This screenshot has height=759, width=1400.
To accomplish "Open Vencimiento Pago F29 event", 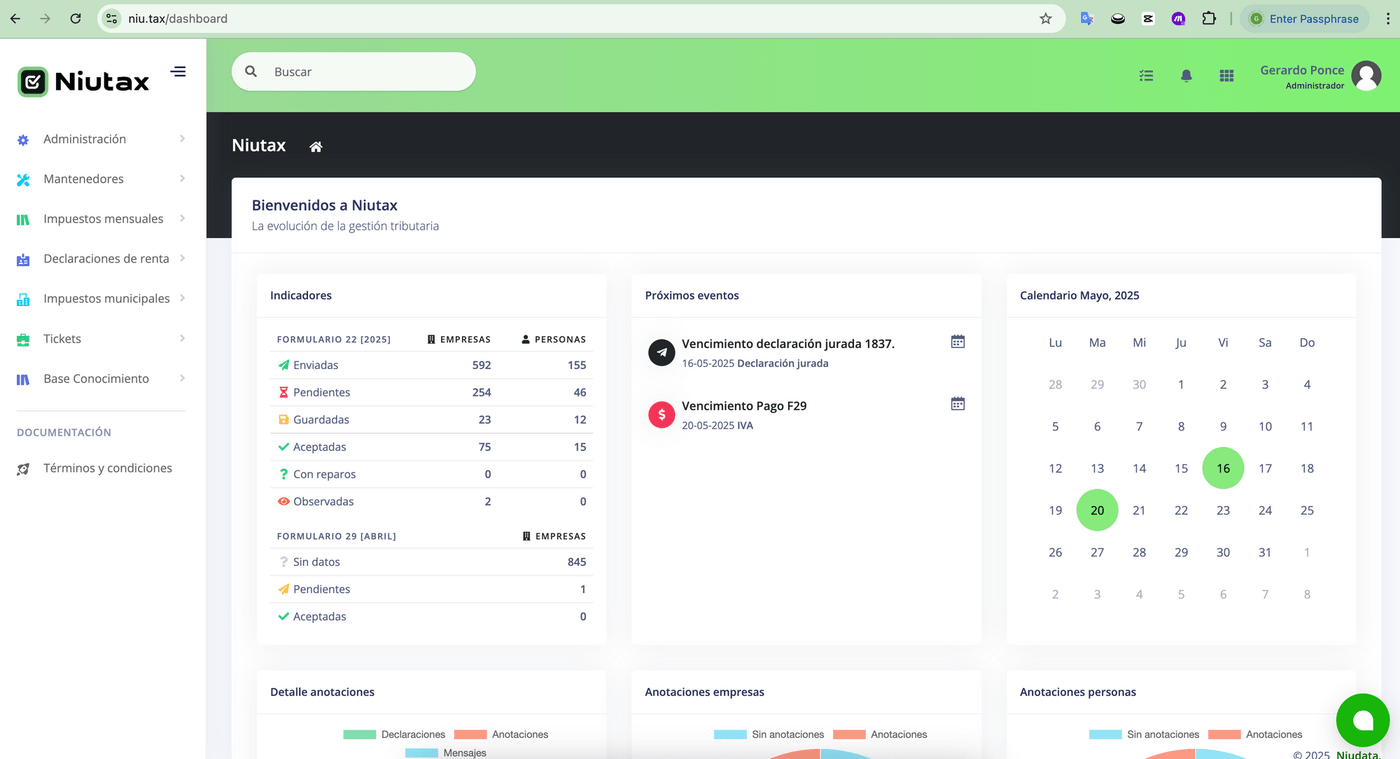I will pos(744,406).
